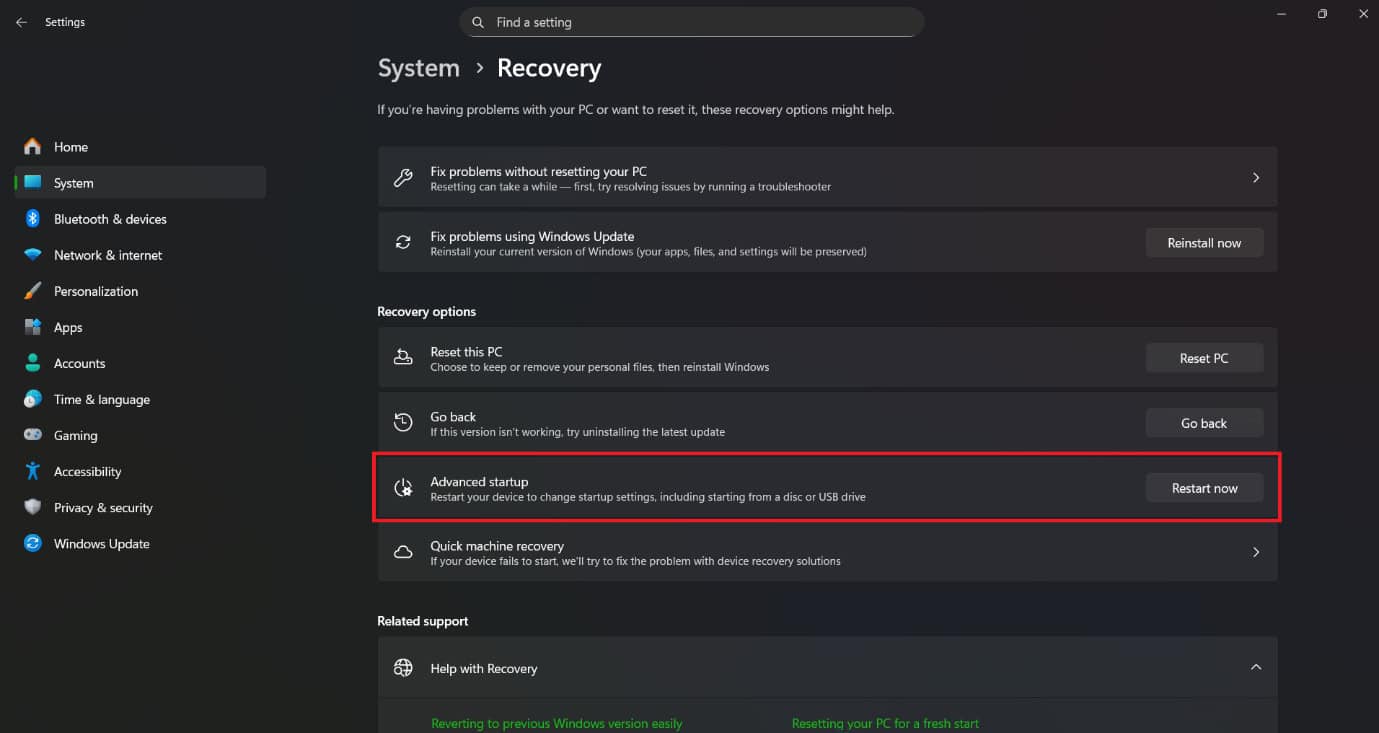Click the Find a setting search box
Image resolution: width=1379 pixels, height=733 pixels.
(690, 21)
